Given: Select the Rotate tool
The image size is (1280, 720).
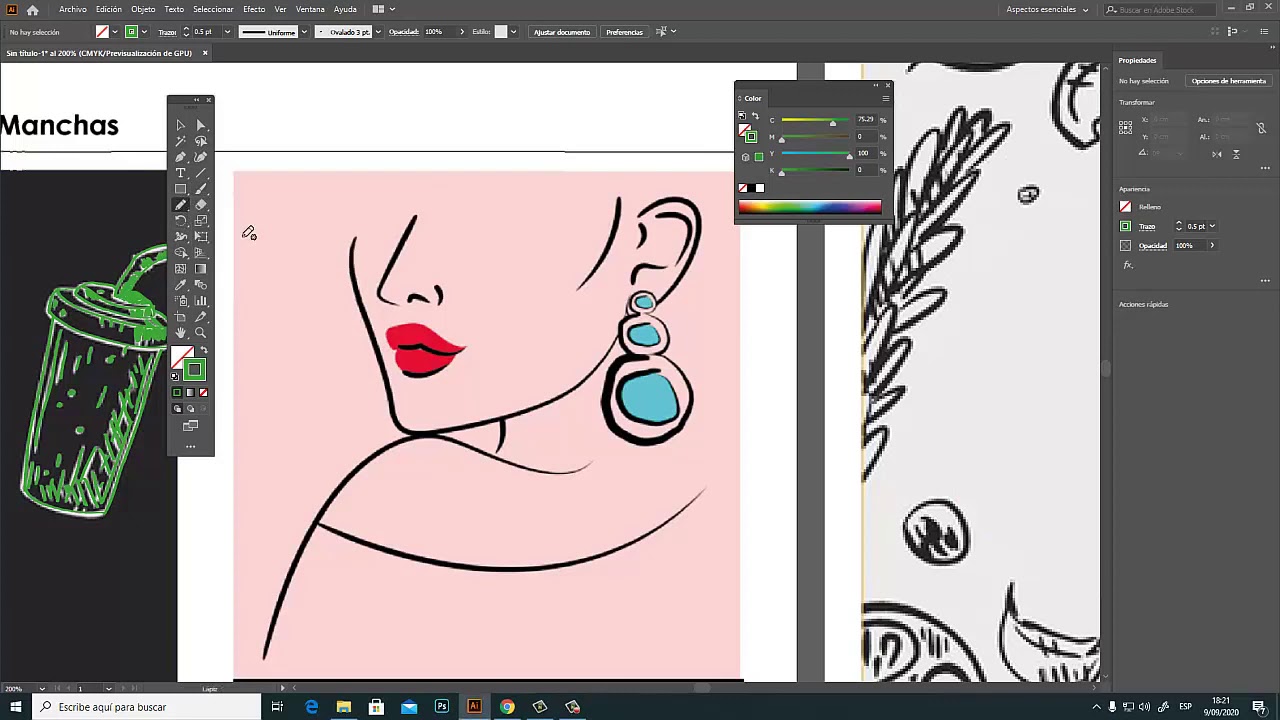Looking at the screenshot, I should (x=181, y=221).
